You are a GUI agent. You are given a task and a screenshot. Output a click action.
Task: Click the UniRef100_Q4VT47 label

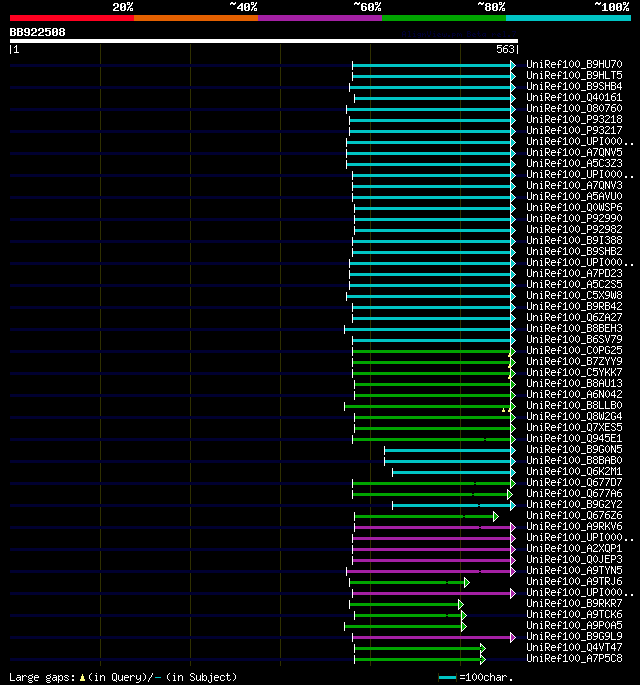(x=574, y=647)
